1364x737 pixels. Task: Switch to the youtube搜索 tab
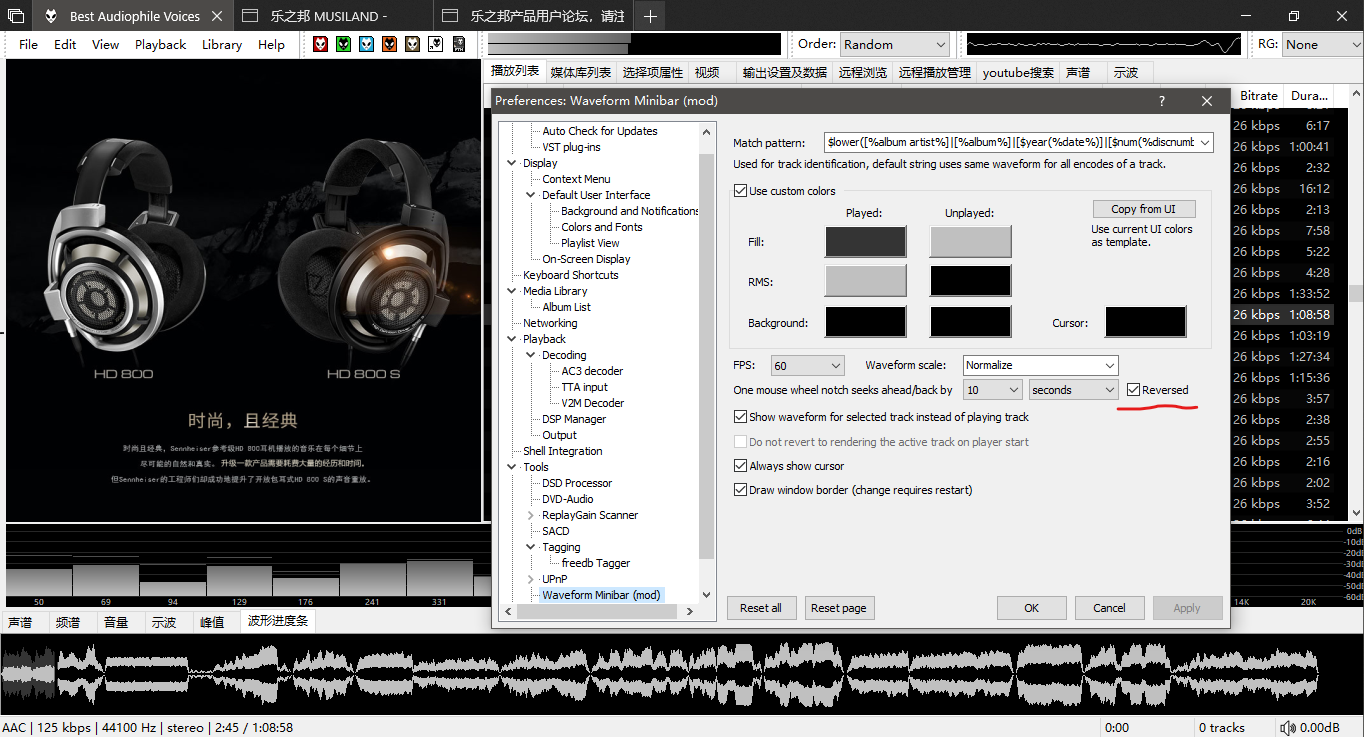click(1018, 73)
